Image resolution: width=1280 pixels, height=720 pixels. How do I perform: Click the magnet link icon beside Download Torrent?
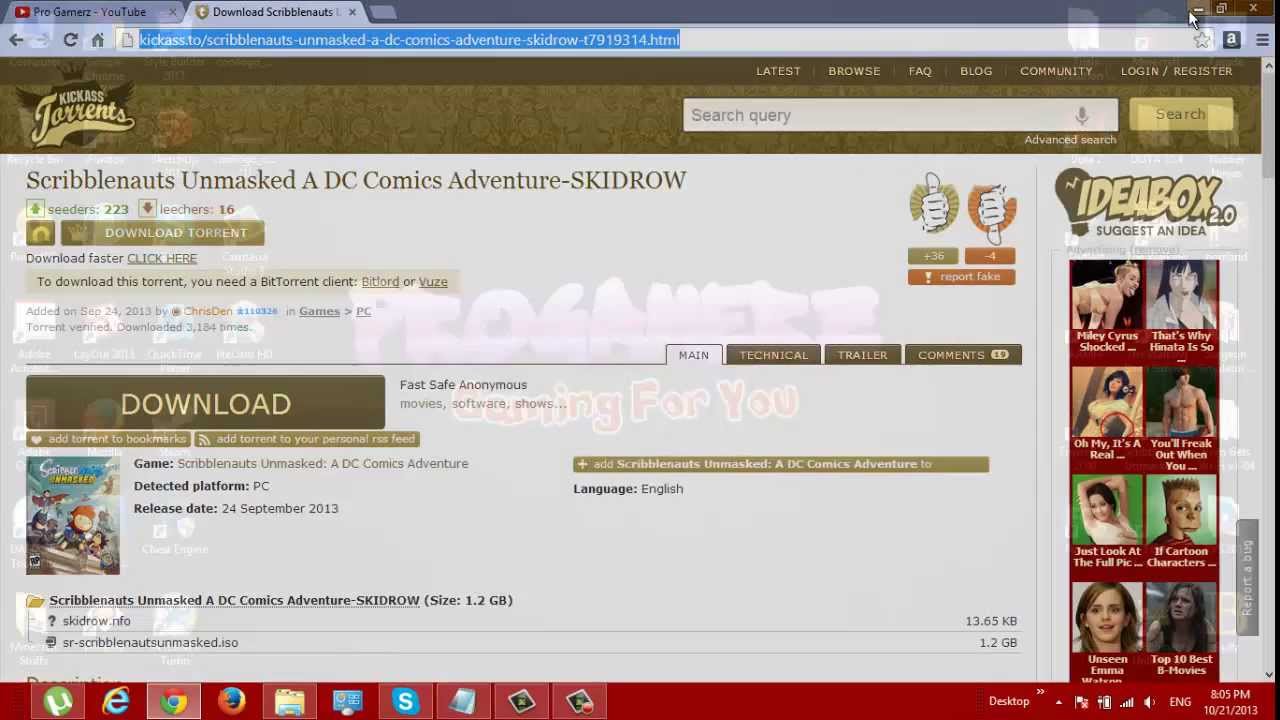click(x=41, y=233)
